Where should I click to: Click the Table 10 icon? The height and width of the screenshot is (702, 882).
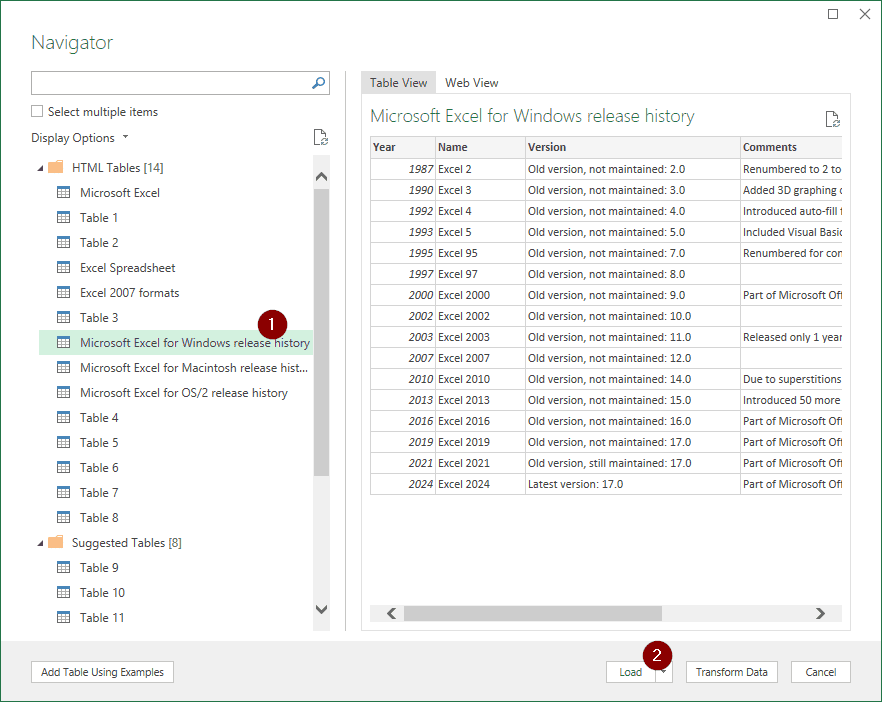tap(64, 592)
